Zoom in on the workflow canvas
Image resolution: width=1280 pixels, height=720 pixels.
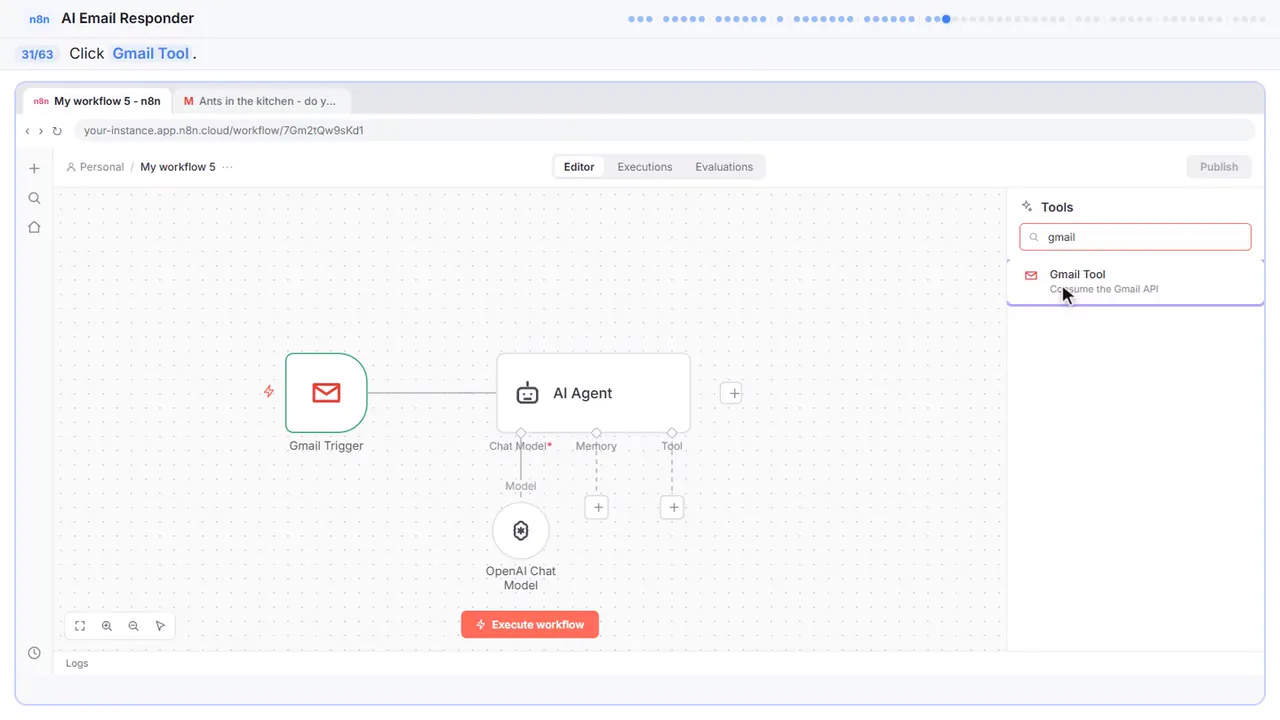click(x=107, y=626)
